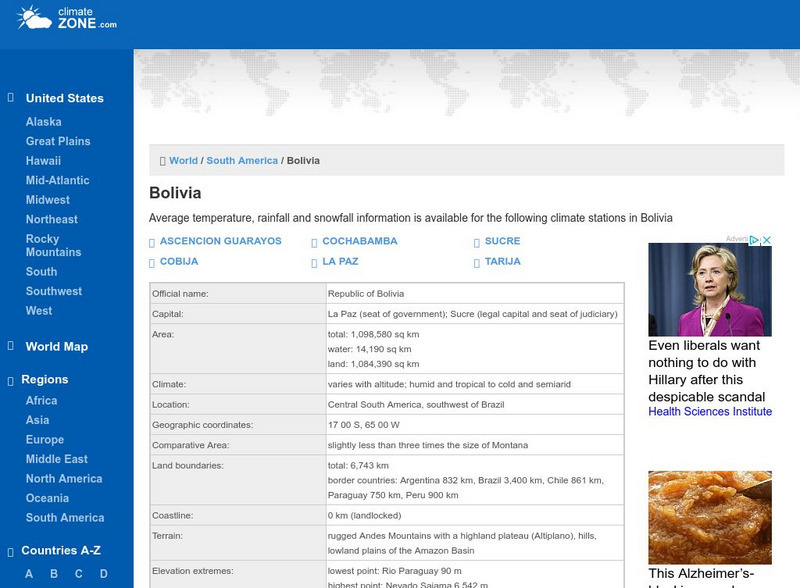Go to Rocky Mountains region
Screen dimensions: 800x588
tap(54, 246)
